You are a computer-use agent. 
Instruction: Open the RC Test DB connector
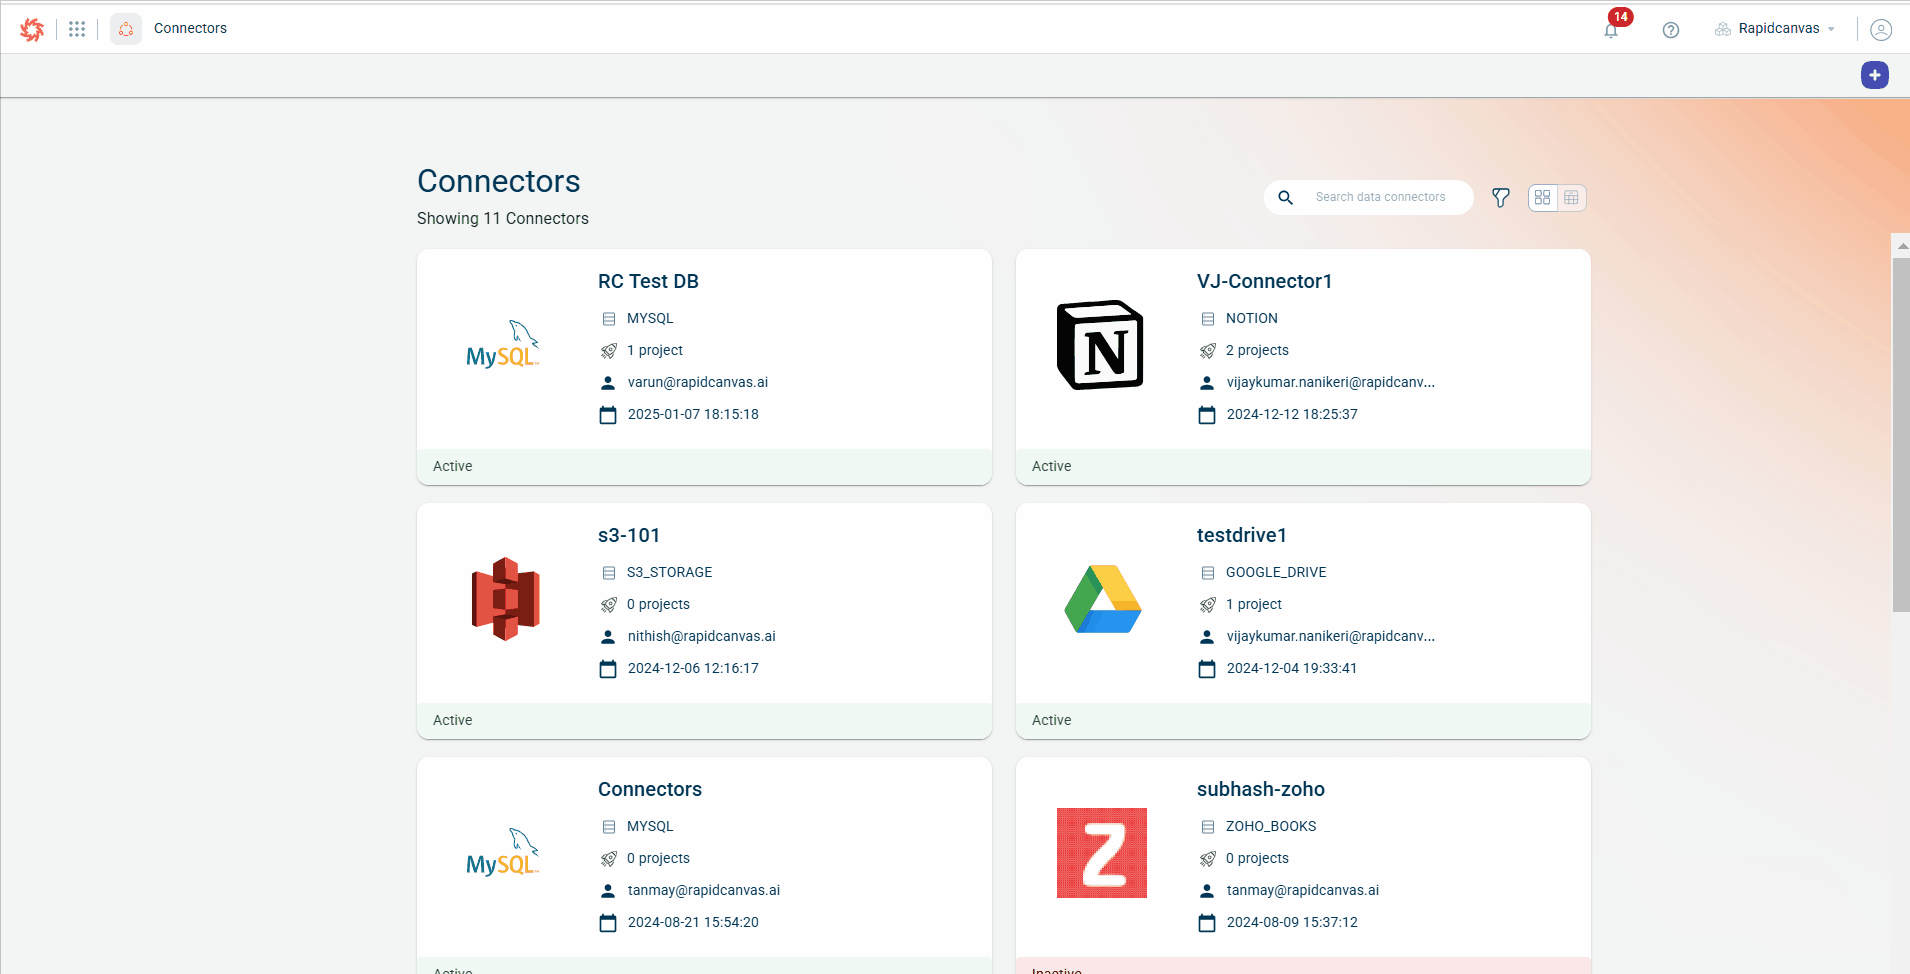tap(648, 282)
